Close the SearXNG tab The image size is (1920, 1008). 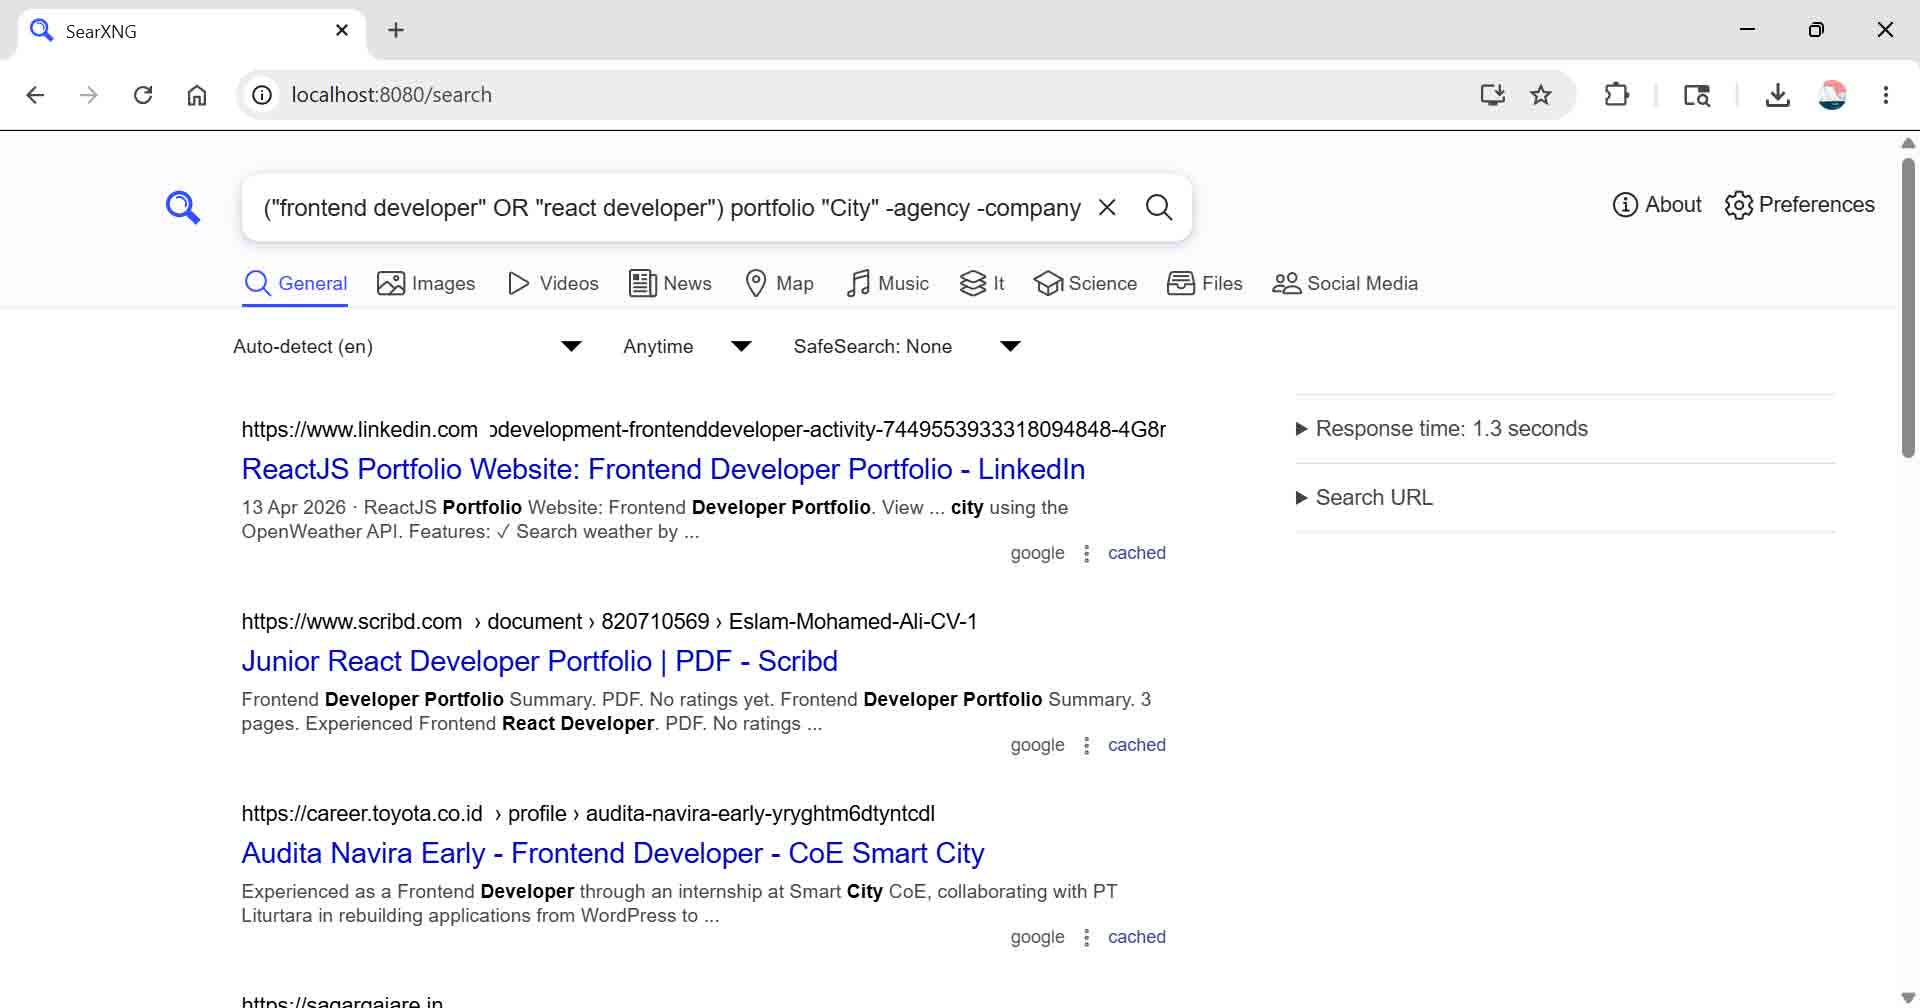tap(342, 30)
